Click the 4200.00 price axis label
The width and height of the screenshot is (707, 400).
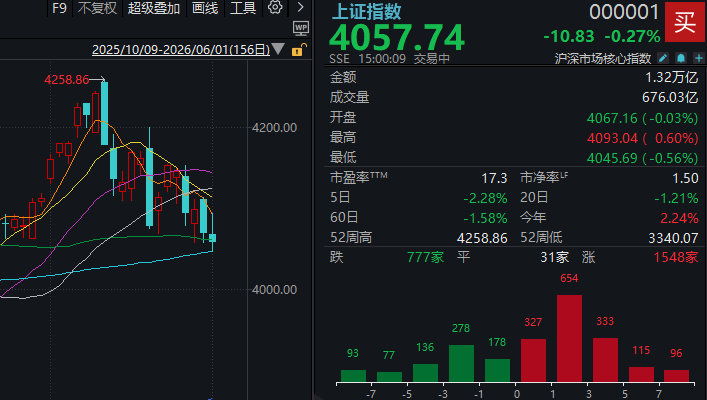coord(275,128)
